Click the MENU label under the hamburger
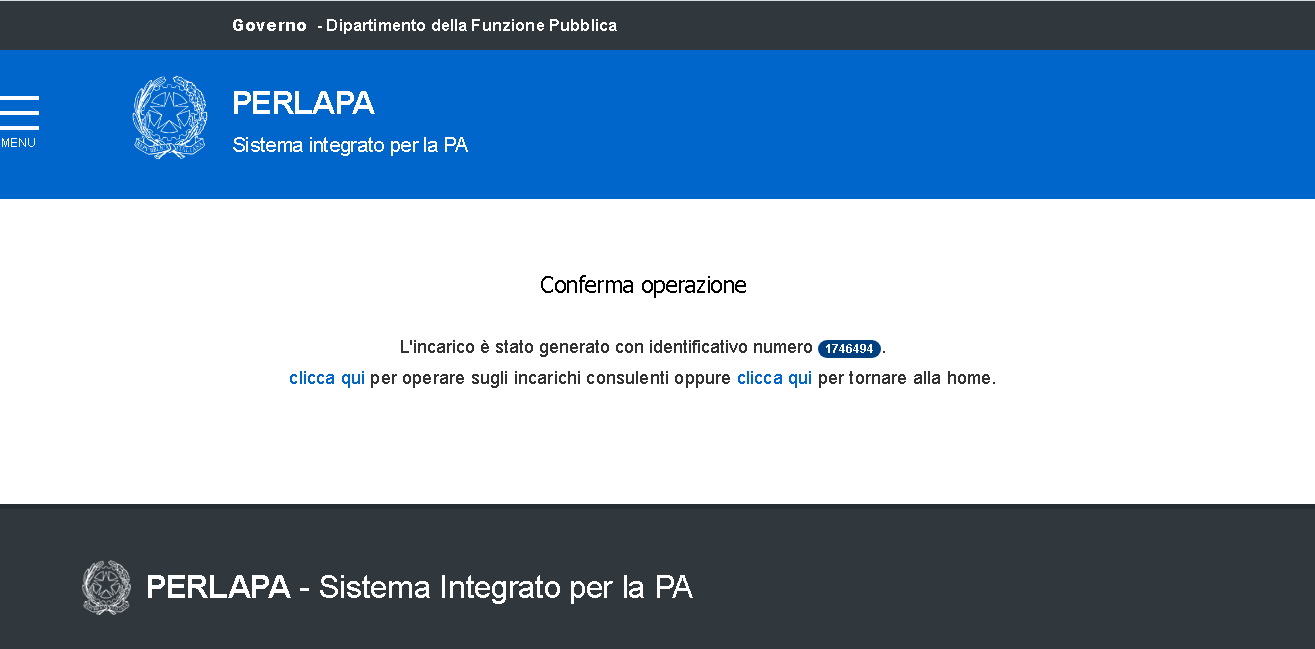 click(18, 143)
